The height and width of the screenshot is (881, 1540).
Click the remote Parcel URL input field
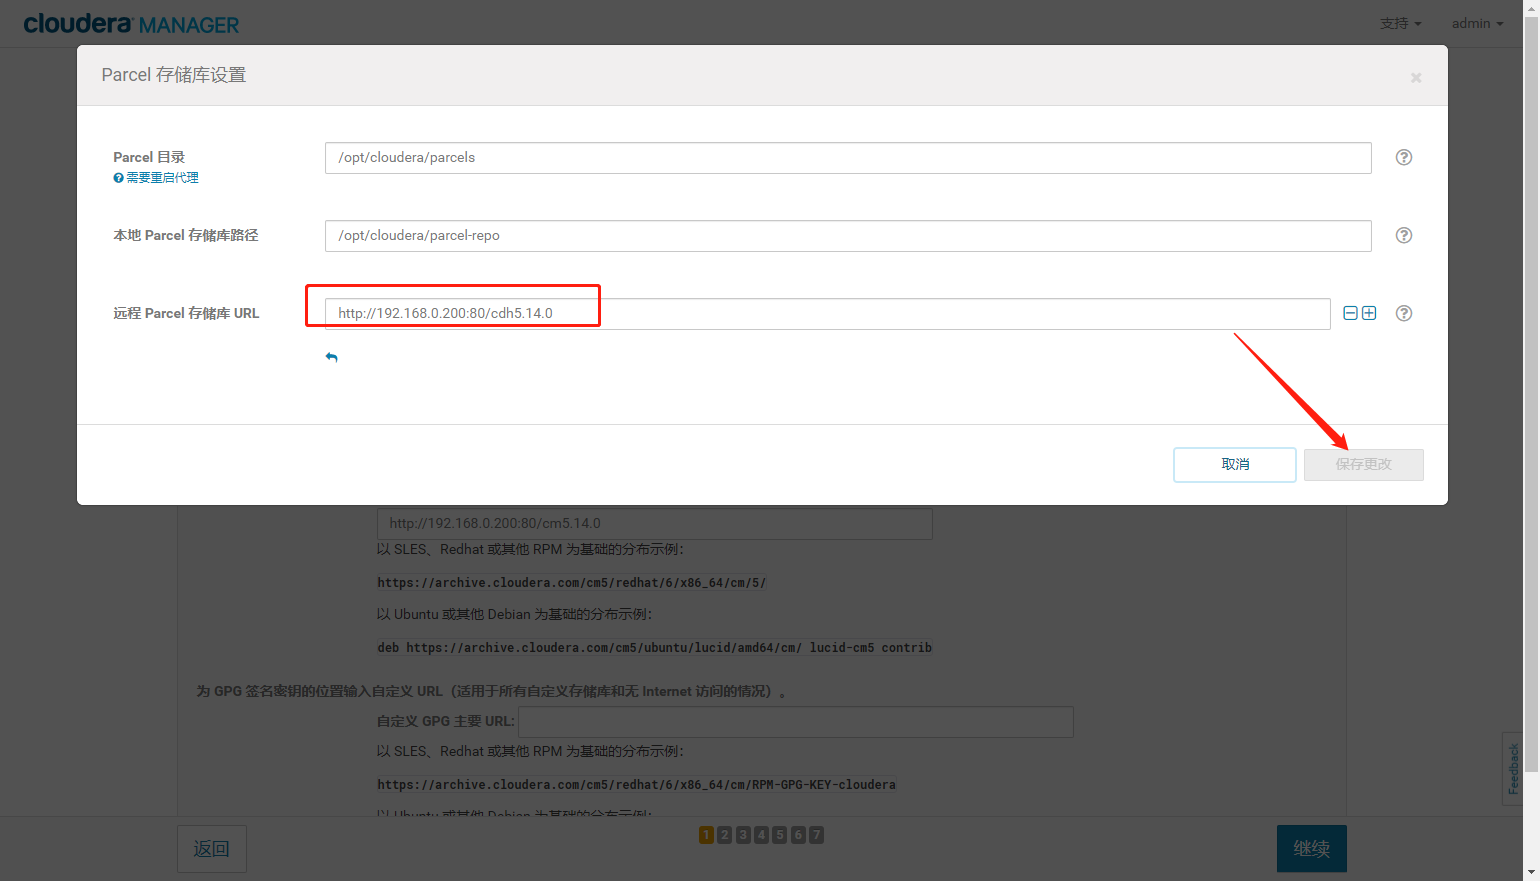pos(827,314)
